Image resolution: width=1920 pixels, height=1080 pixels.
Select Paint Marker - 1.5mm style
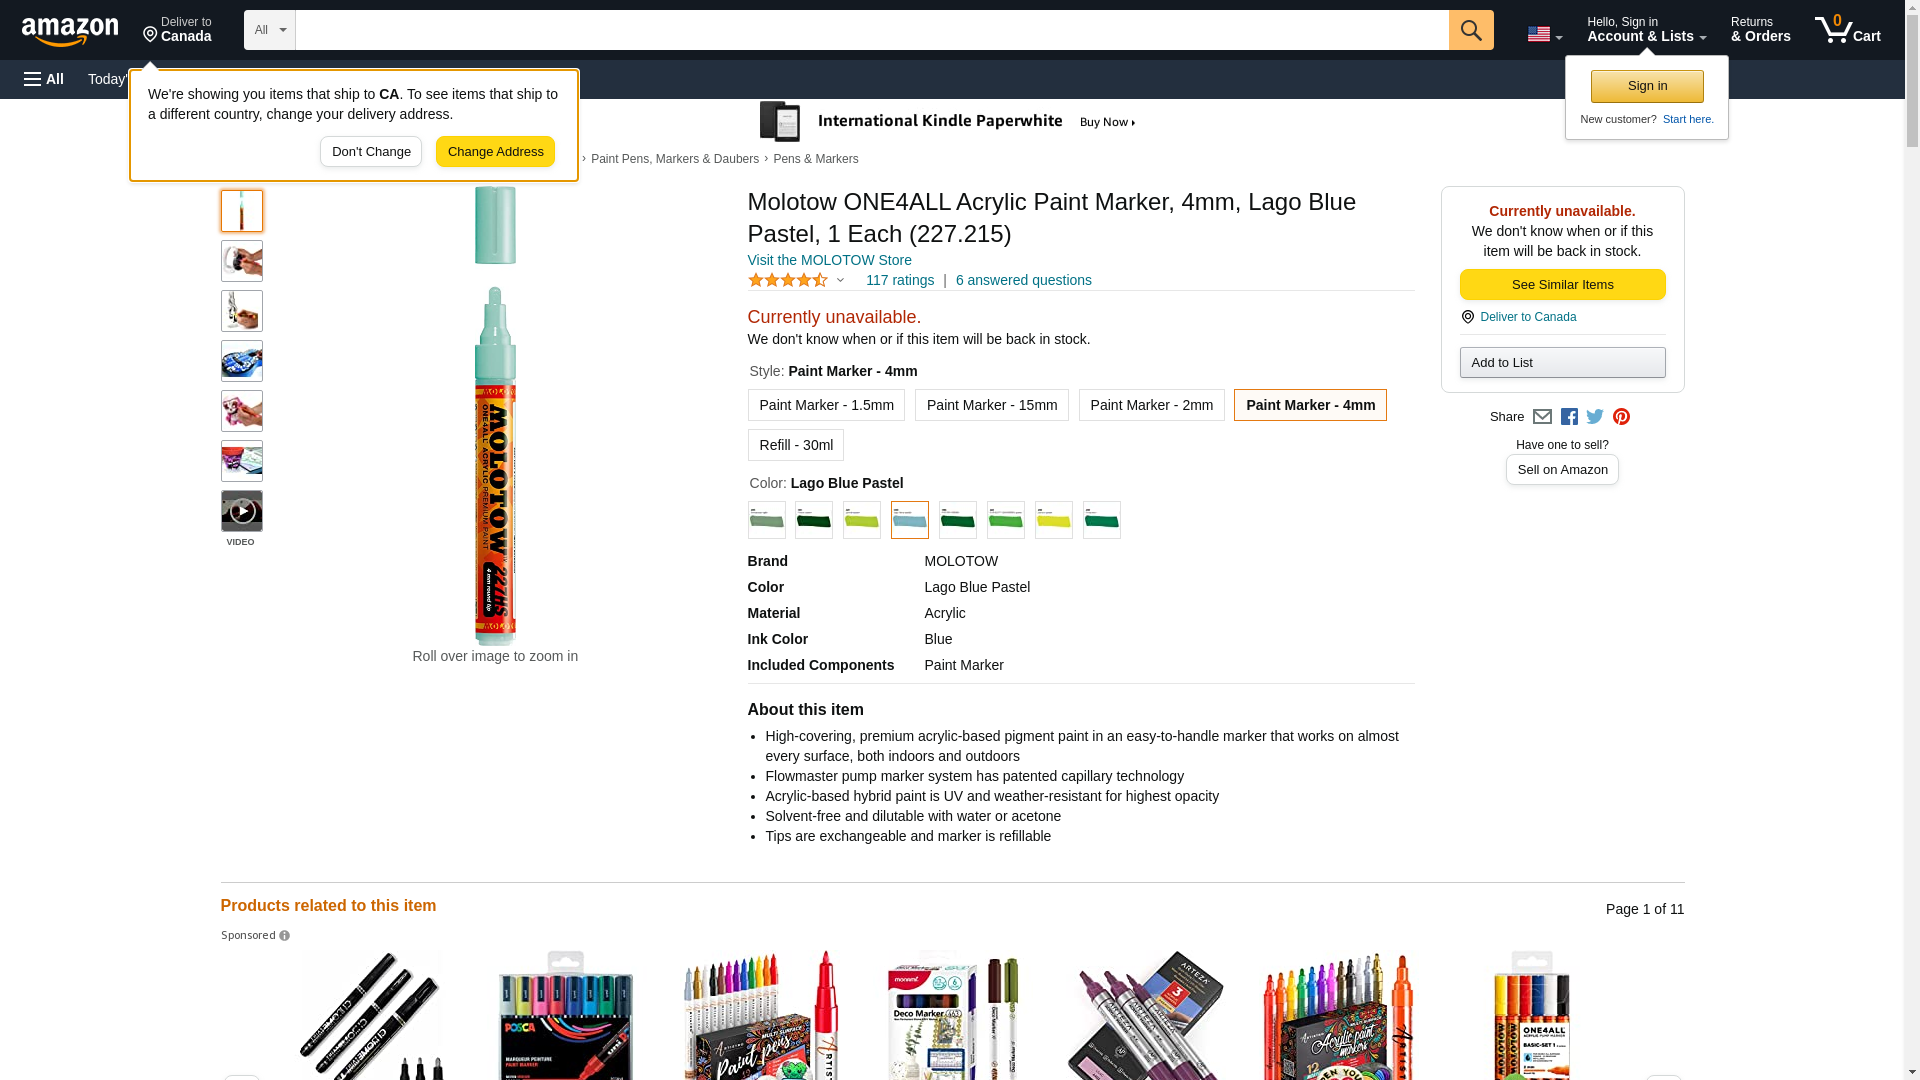pos(826,405)
